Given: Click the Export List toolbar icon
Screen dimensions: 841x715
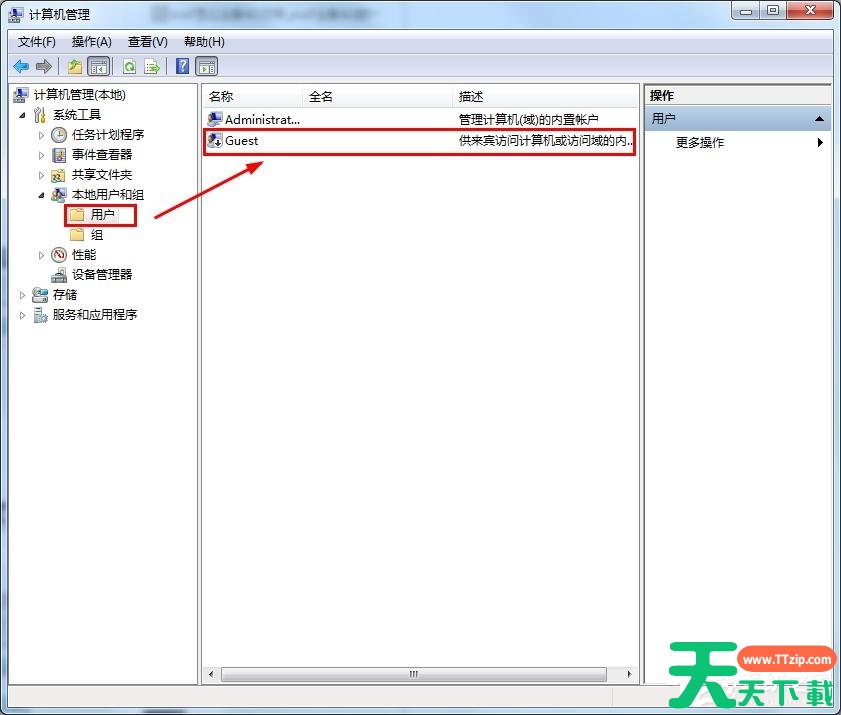Looking at the screenshot, I should click(x=152, y=67).
